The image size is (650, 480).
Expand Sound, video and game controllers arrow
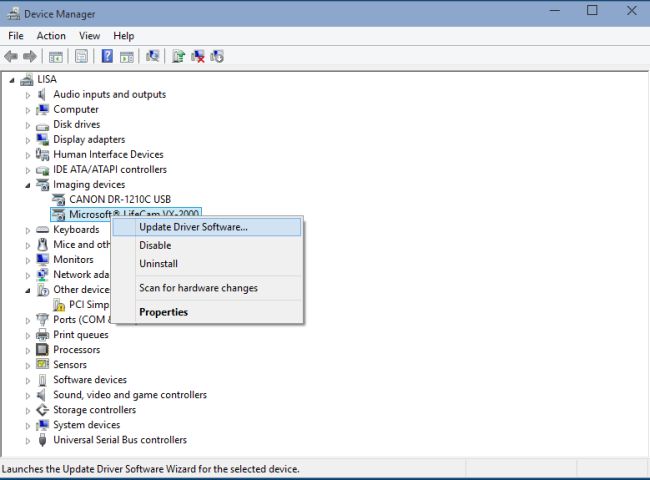tap(28, 396)
